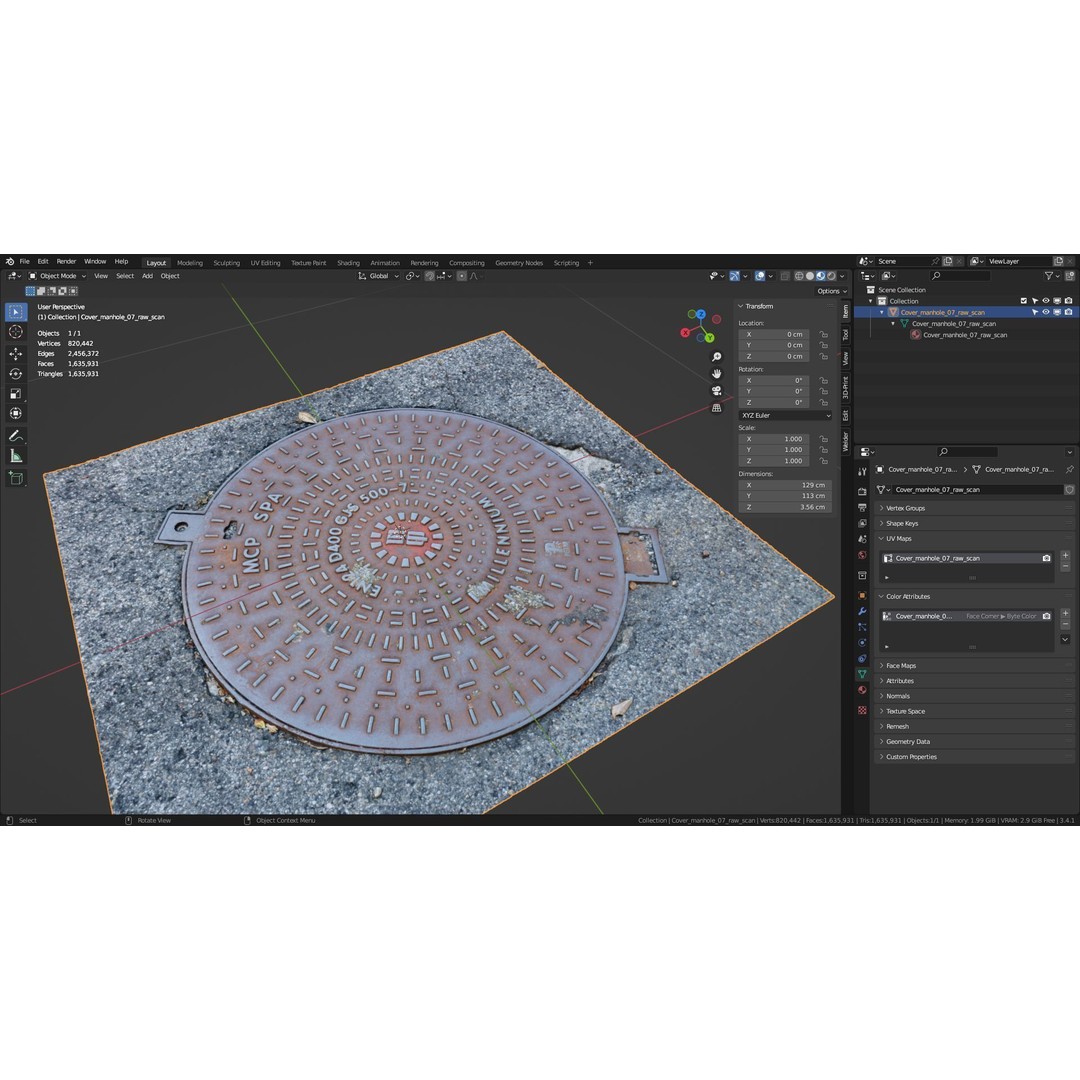The width and height of the screenshot is (1080, 1080).
Task: Collapse Collection tree in outliner
Action: click(871, 301)
